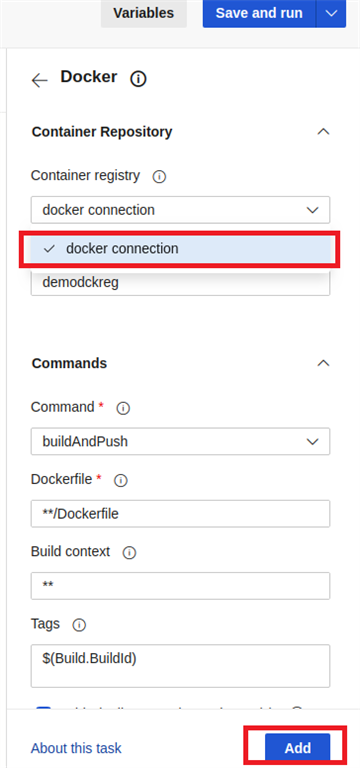The width and height of the screenshot is (360, 768).
Task: Show Build context info icon
Action: (x=129, y=553)
